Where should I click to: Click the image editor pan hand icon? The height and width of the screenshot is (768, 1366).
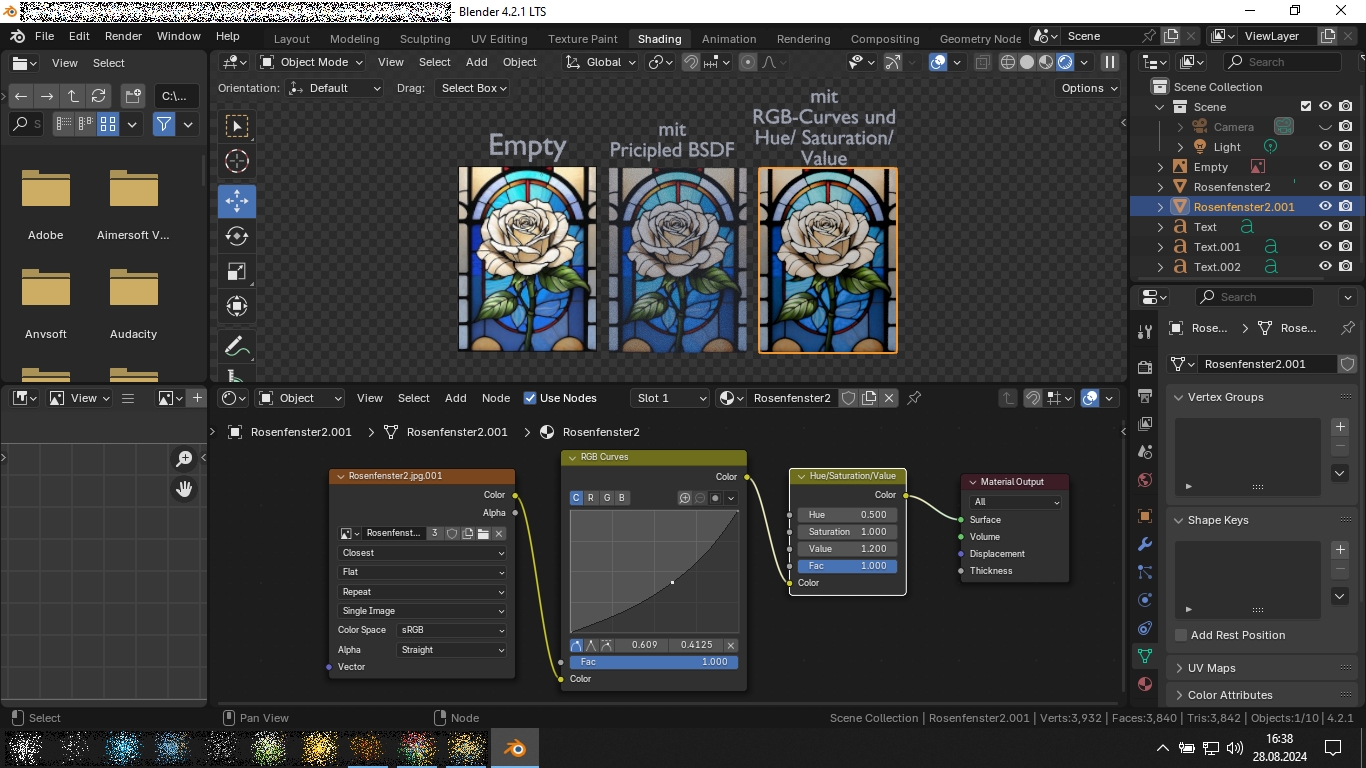tap(184, 489)
